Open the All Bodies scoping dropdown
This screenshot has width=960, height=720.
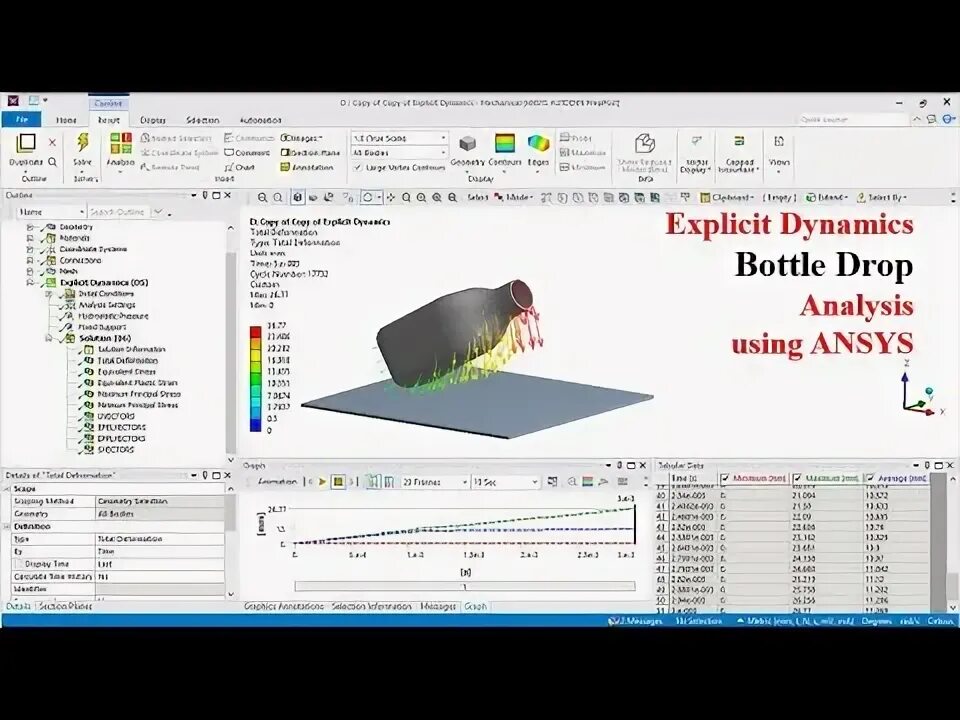pyautogui.click(x=399, y=152)
